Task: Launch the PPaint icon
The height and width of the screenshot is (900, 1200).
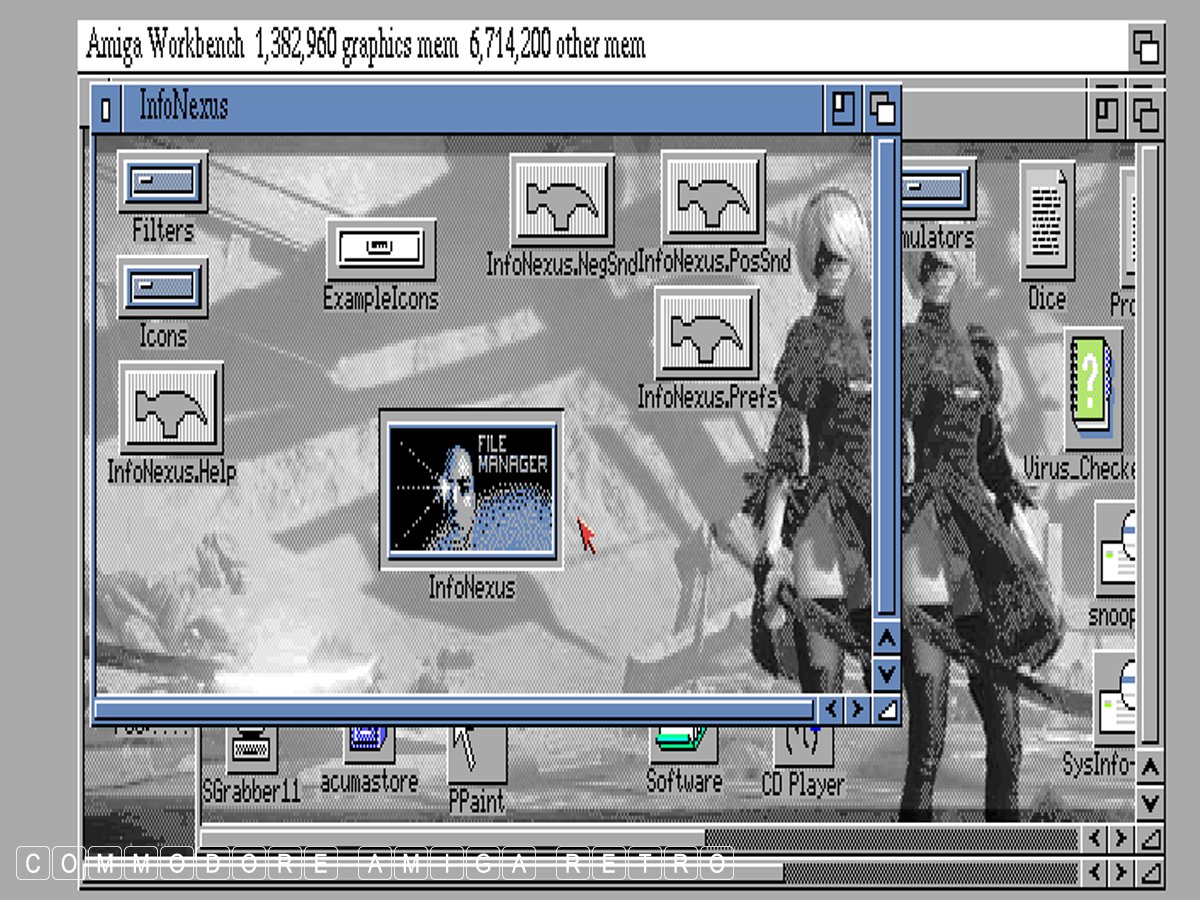Action: coord(476,755)
